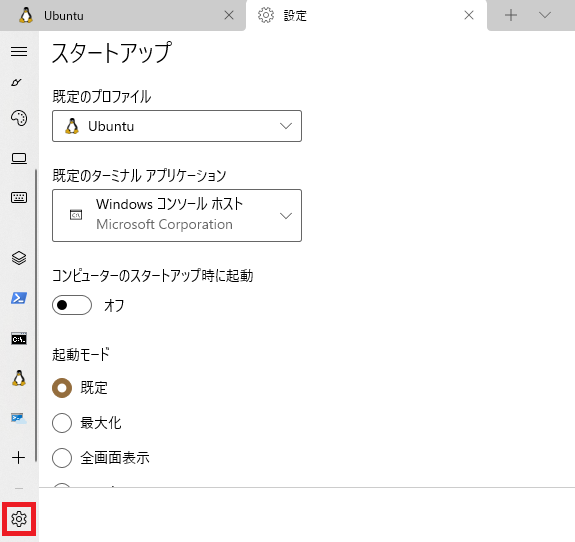The image size is (575, 542).
Task: Select the 既定 launch mode radio
Action: 62,388
